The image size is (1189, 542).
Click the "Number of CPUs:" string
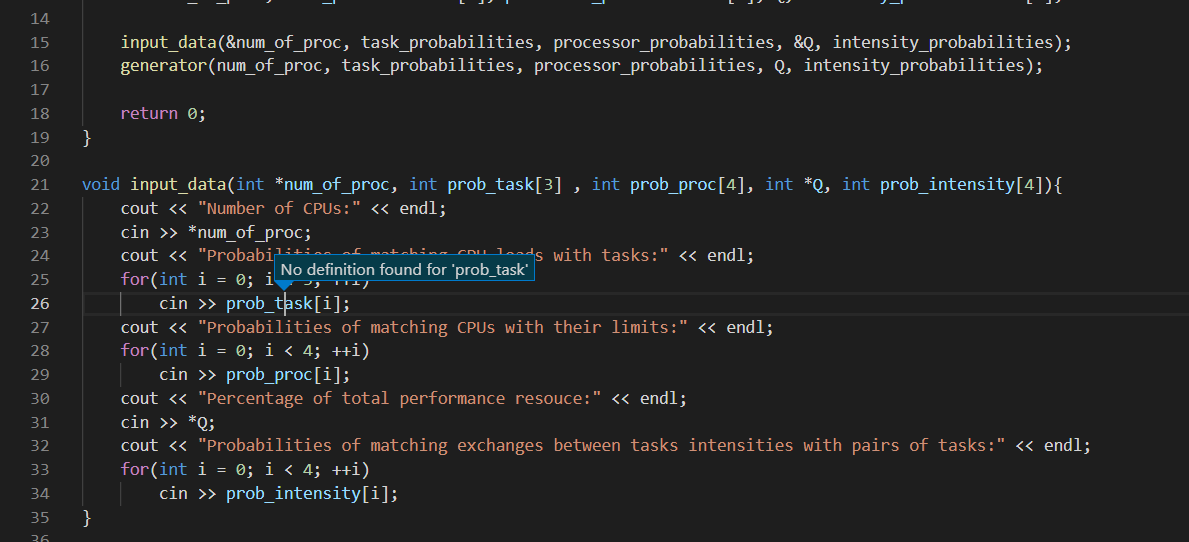[279, 208]
